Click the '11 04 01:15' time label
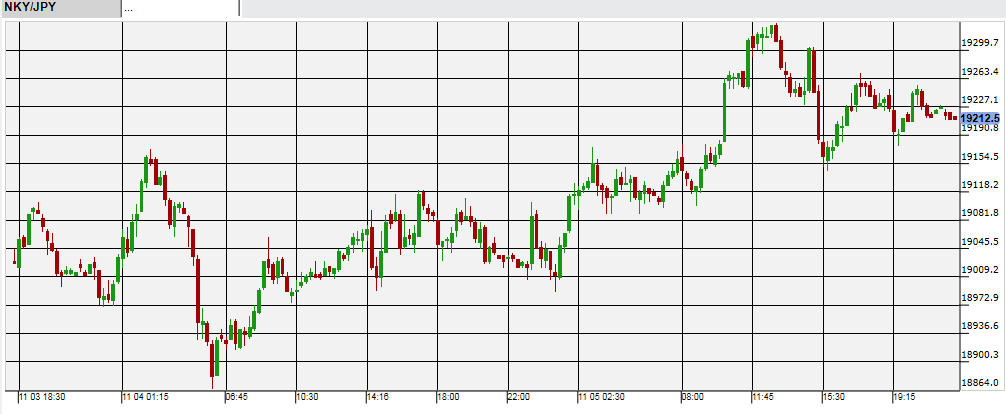 [147, 397]
